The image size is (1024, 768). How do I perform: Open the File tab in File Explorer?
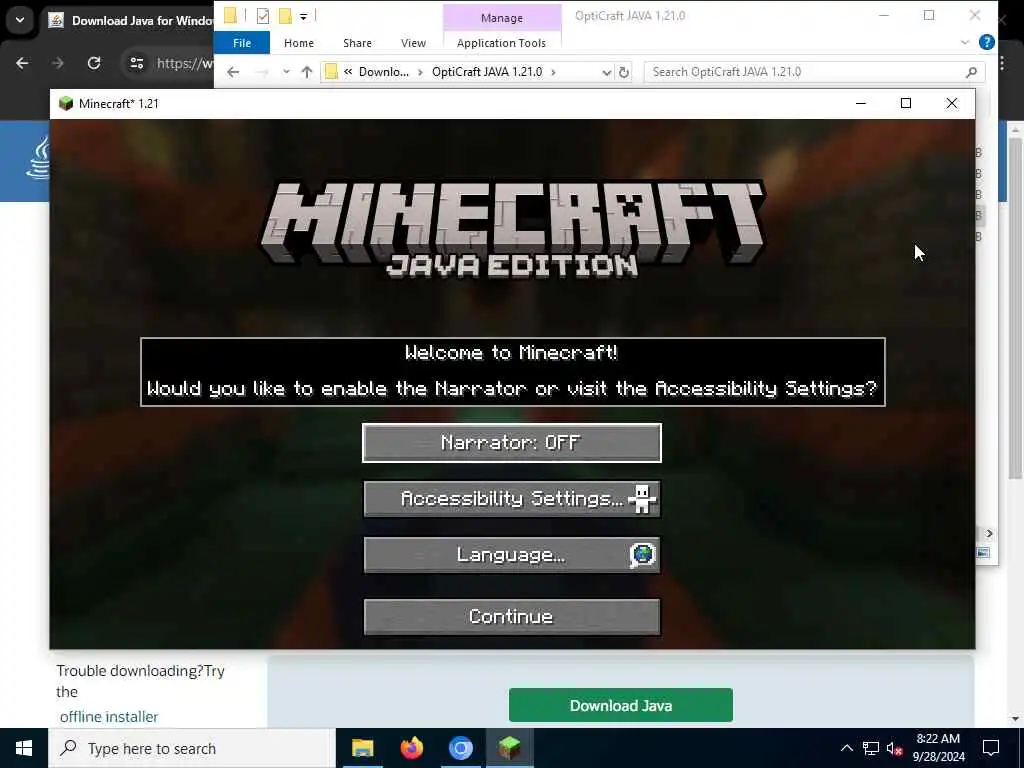(x=242, y=43)
